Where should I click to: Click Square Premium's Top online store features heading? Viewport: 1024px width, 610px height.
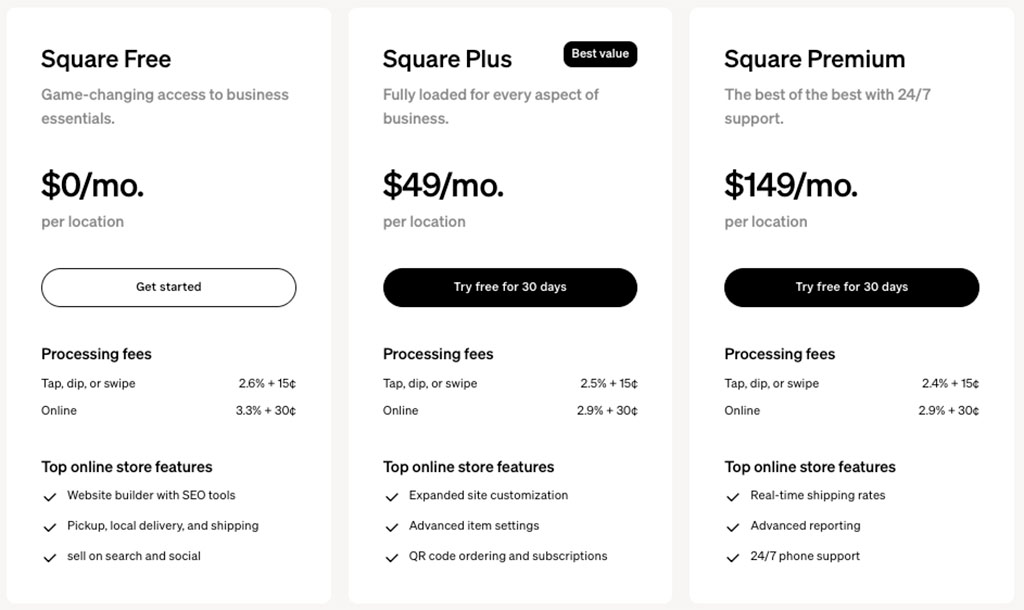810,467
